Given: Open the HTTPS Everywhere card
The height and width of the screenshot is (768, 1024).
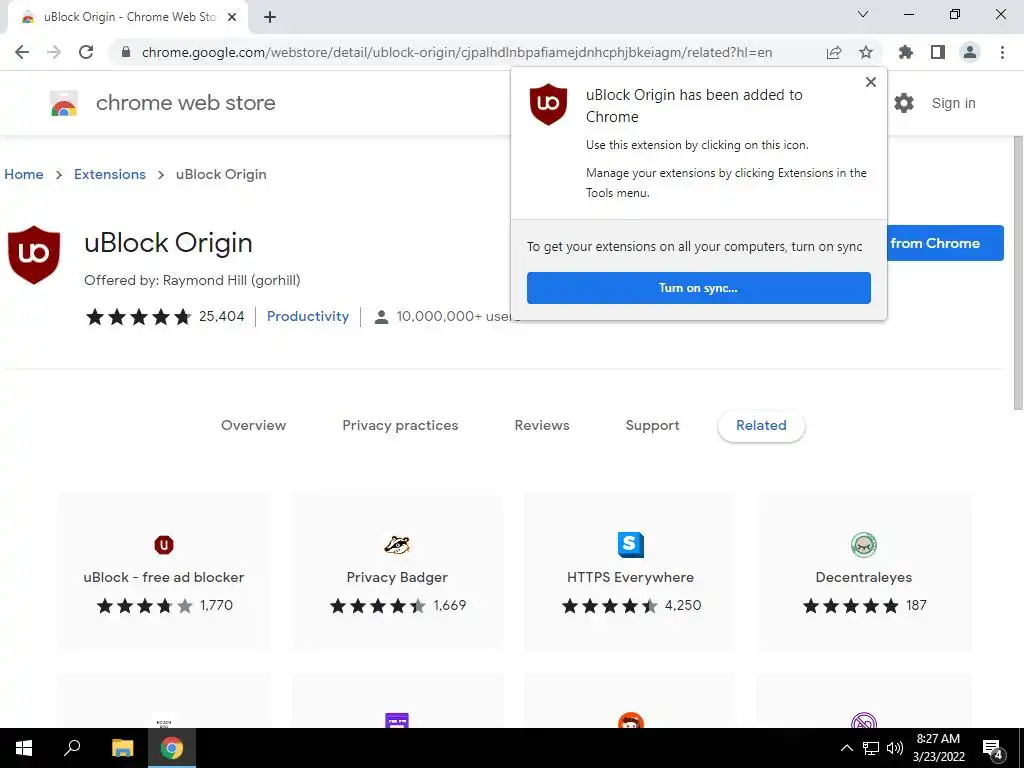Looking at the screenshot, I should (630, 572).
